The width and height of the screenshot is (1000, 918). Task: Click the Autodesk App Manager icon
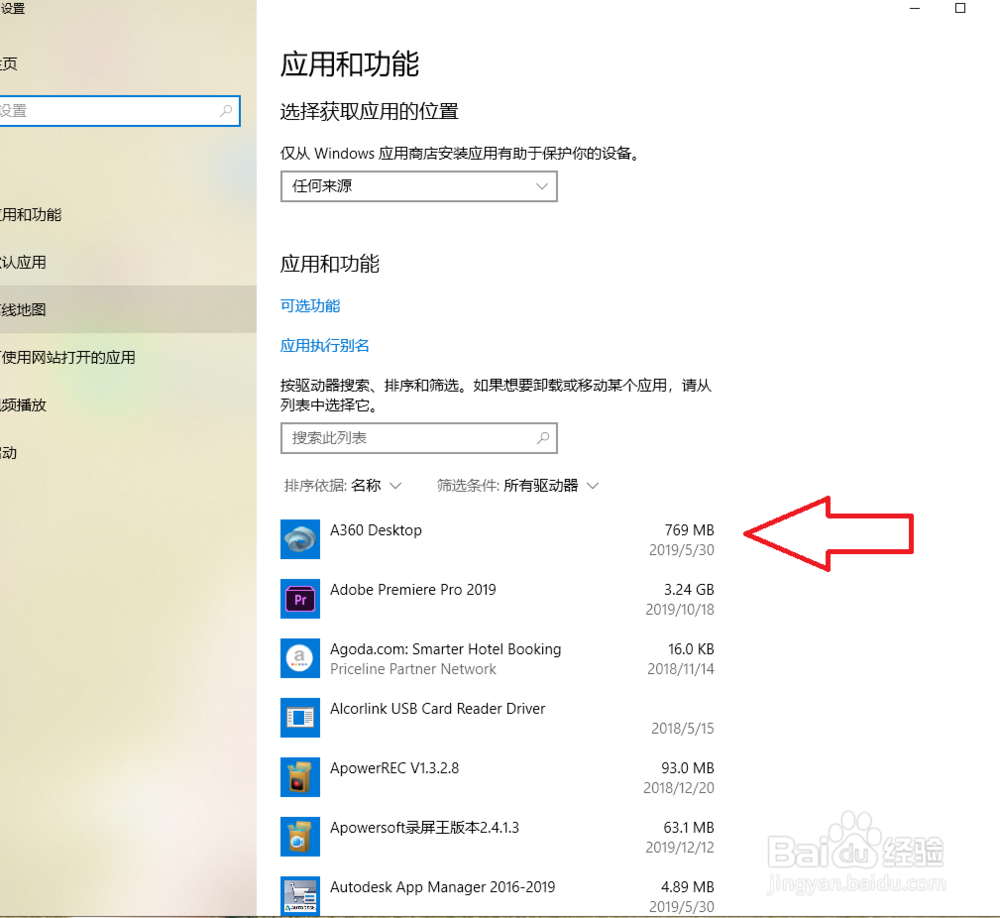coord(300,896)
